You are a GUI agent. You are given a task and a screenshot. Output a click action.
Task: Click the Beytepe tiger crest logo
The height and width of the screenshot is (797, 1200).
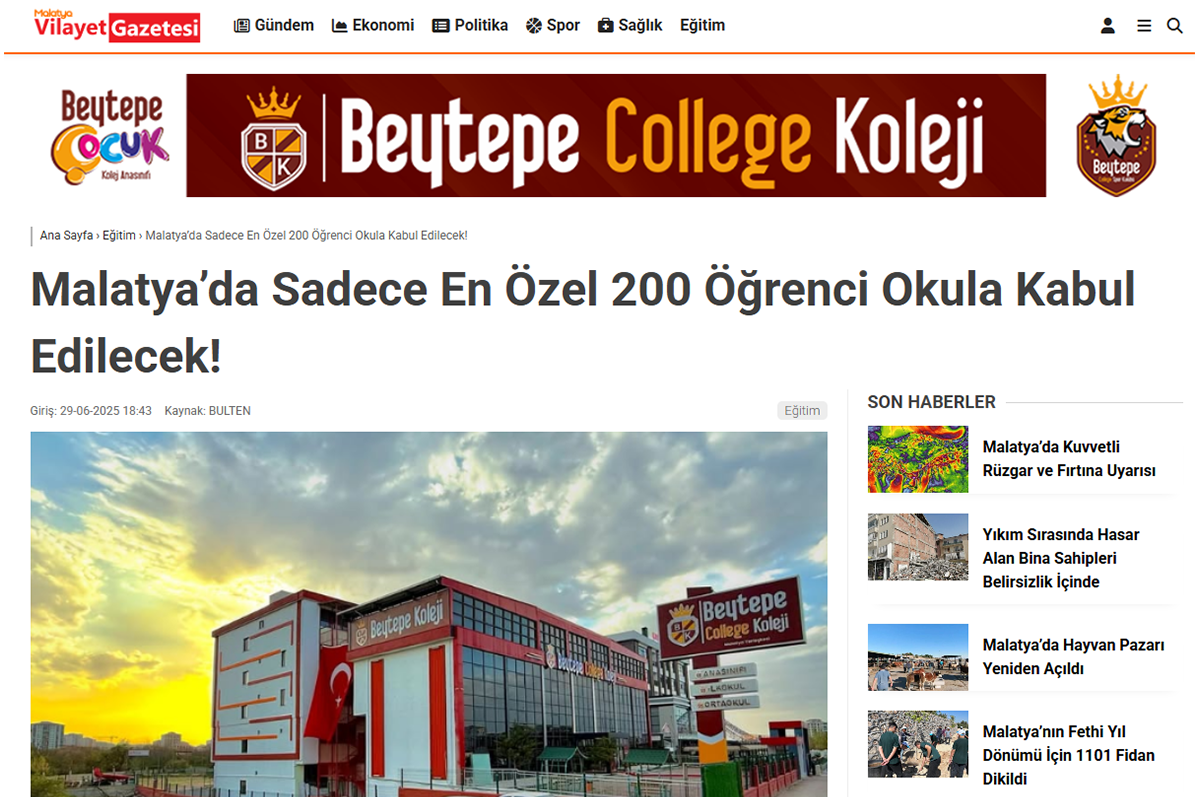[x=1116, y=135]
